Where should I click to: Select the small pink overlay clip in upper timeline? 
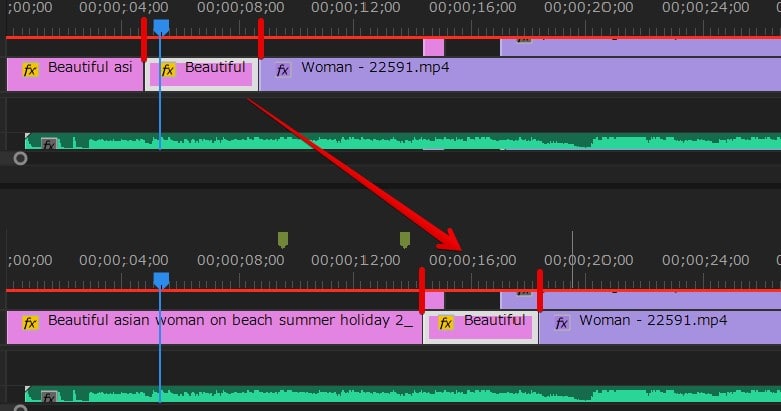coord(433,48)
